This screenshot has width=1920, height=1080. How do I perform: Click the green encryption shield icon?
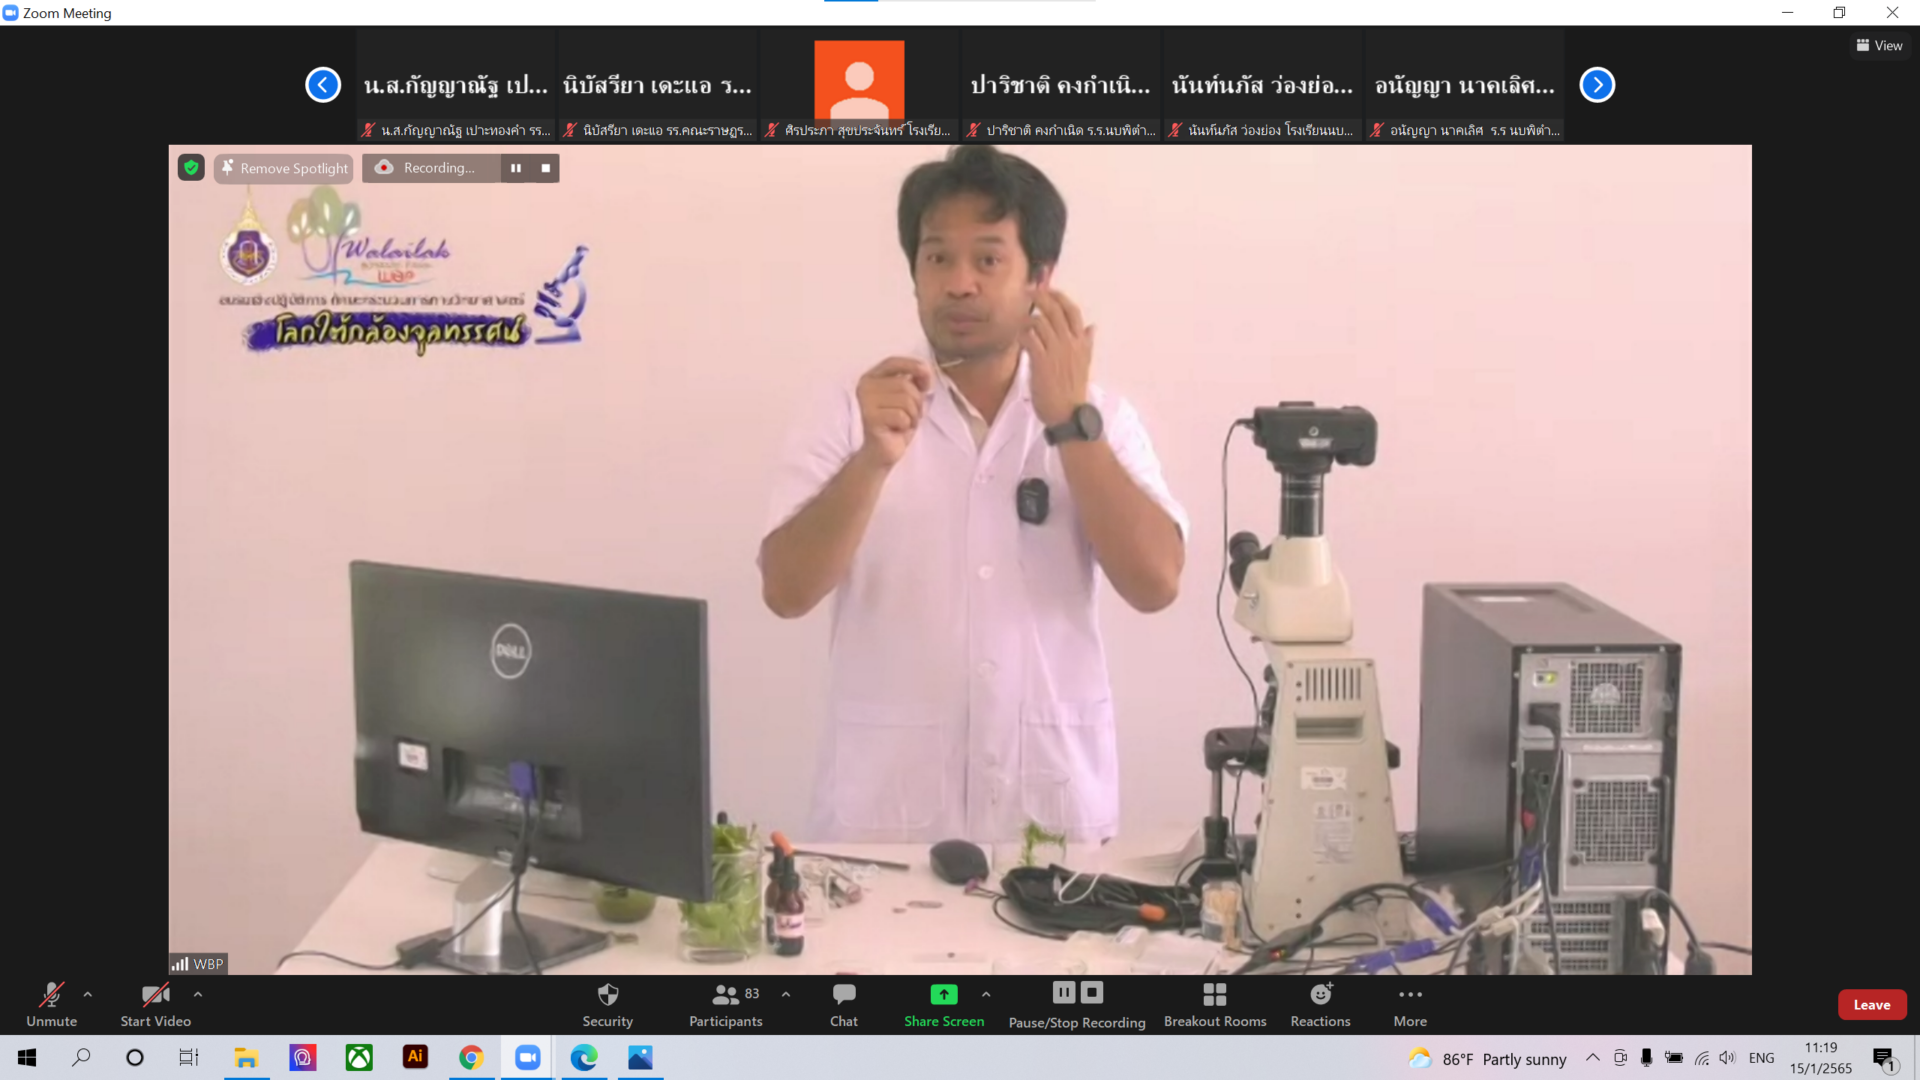click(x=191, y=168)
